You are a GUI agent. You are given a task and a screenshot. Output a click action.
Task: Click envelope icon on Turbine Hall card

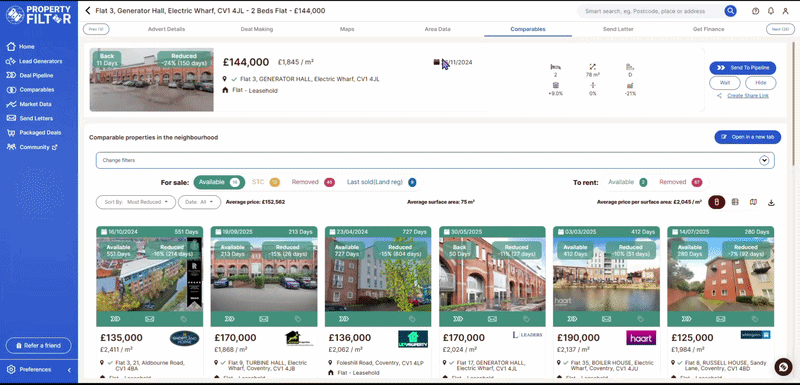tap(264, 319)
